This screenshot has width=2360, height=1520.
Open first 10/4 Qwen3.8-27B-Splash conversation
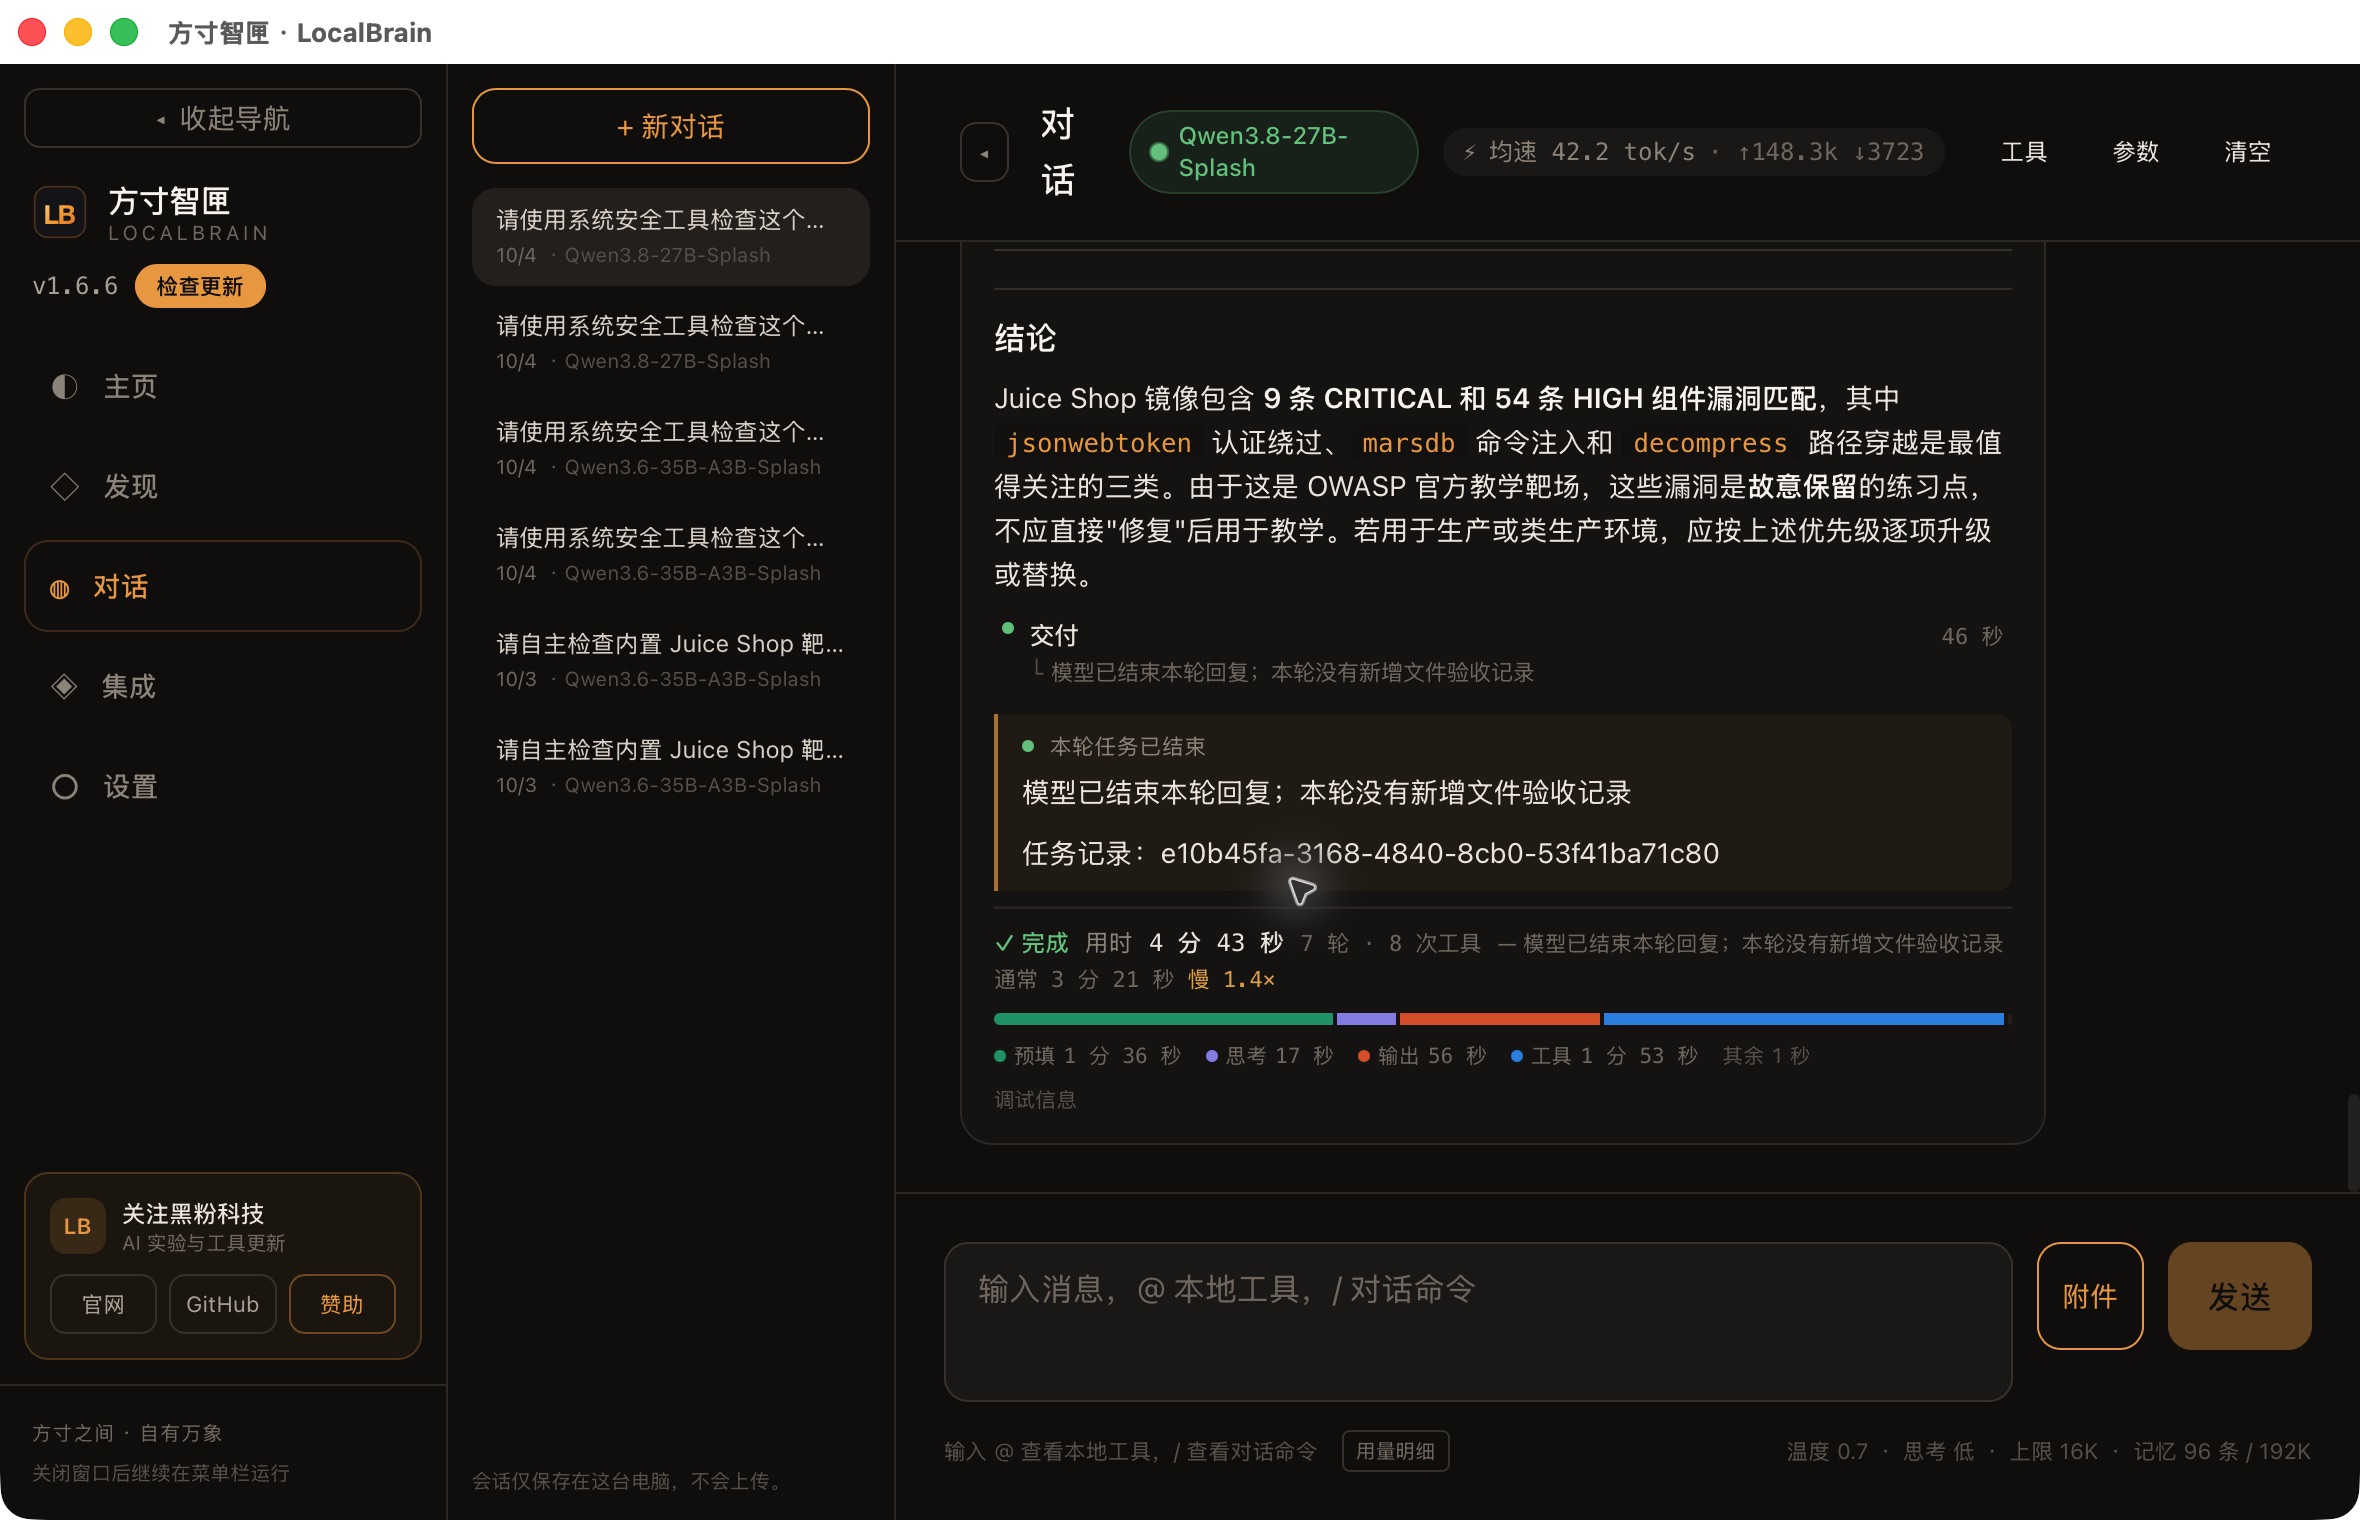(670, 236)
